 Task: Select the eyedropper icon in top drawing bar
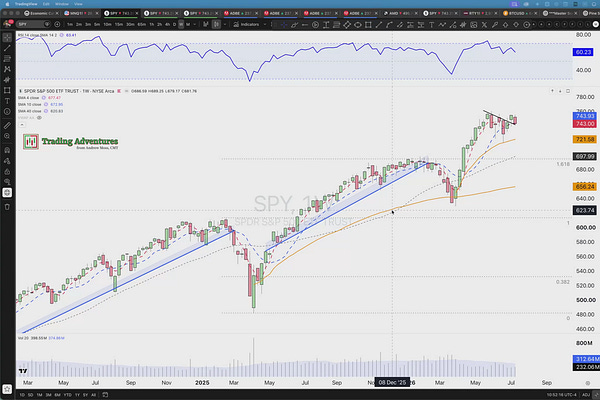click(495, 25)
